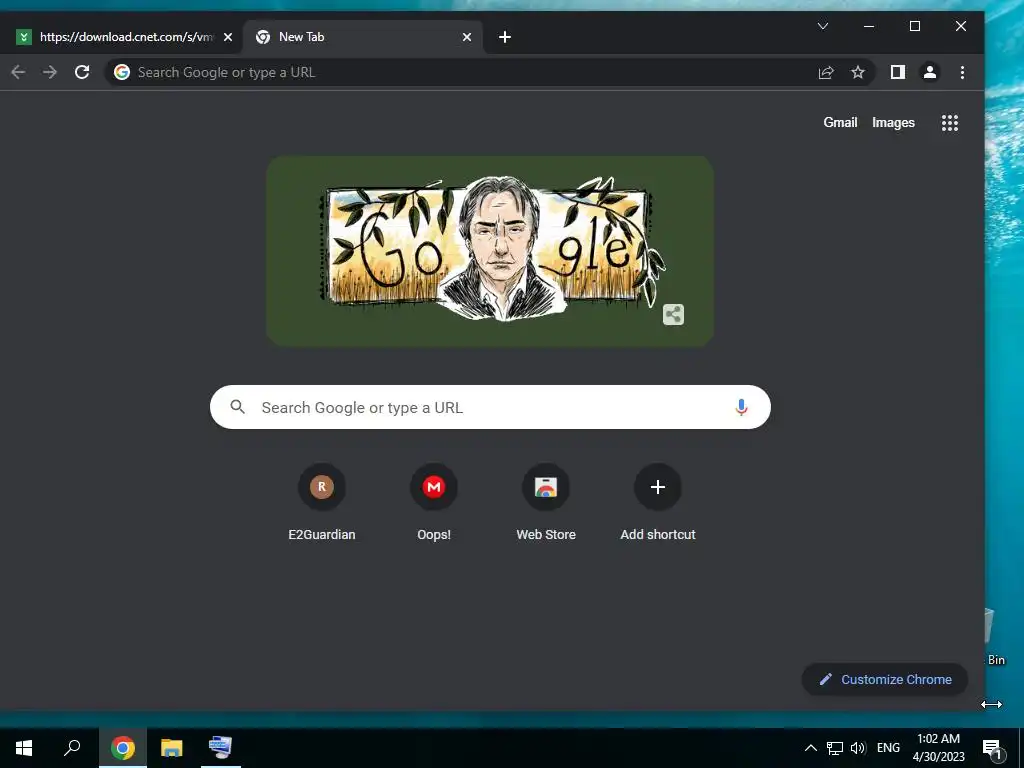Close the New Tab tab
Viewport: 1024px width, 768px height.
[x=467, y=37]
